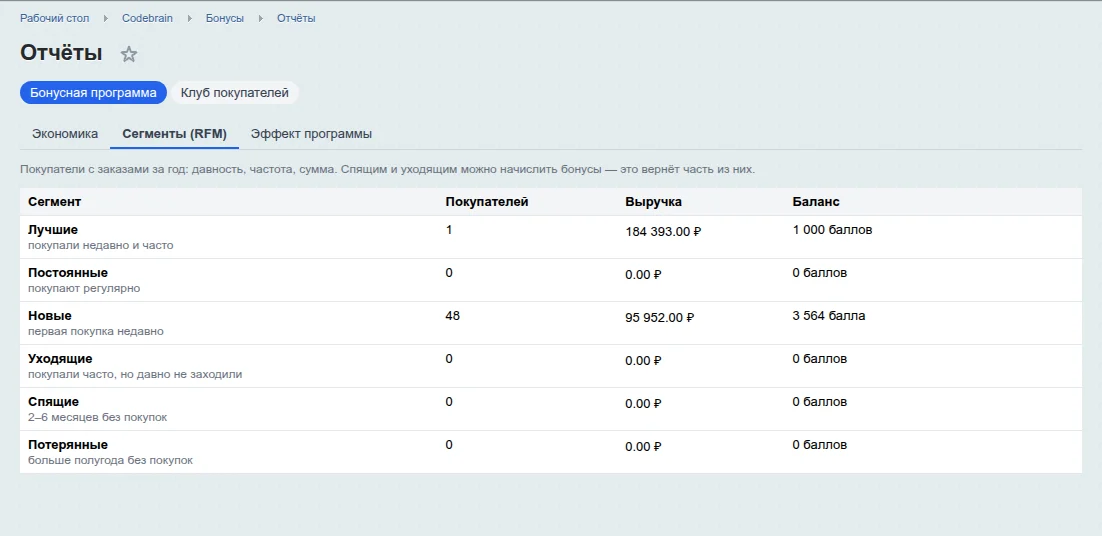Click balance 3 564 балла
This screenshot has height=536, width=1102.
click(x=829, y=316)
